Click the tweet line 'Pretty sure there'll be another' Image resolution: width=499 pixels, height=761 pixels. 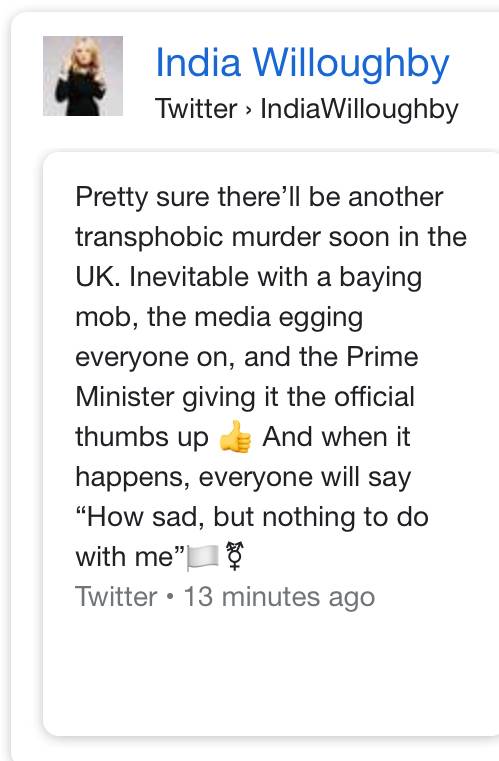[x=259, y=198]
